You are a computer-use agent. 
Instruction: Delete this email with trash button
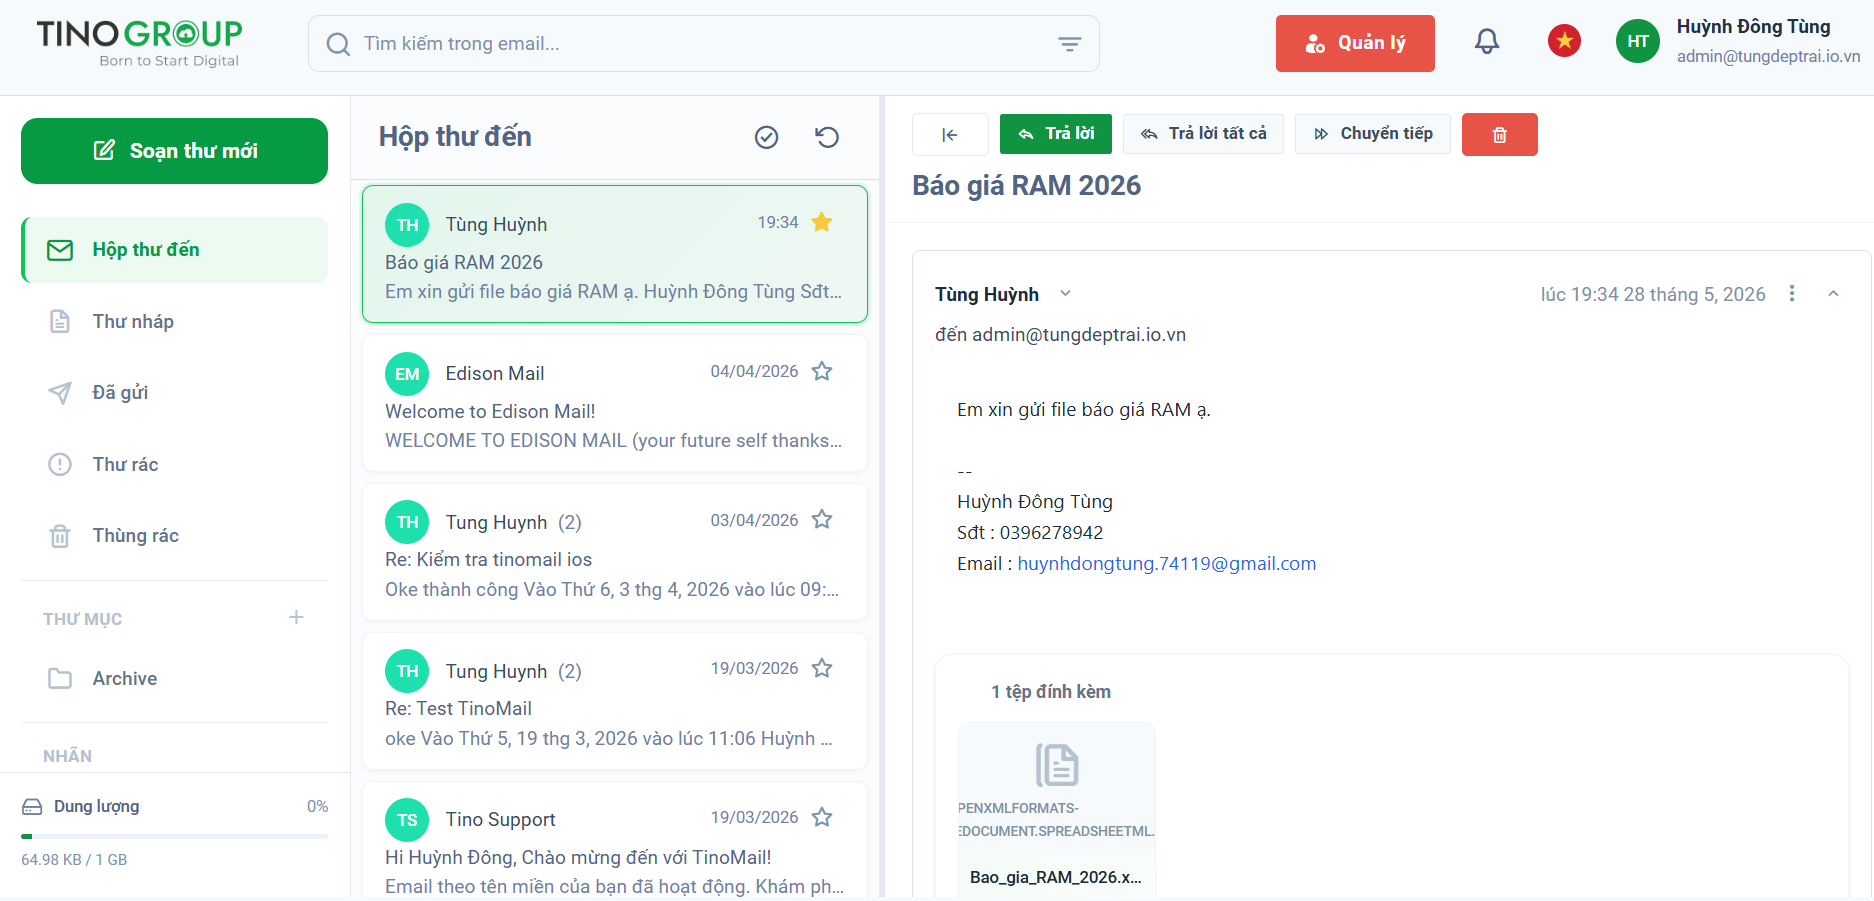click(x=1499, y=134)
